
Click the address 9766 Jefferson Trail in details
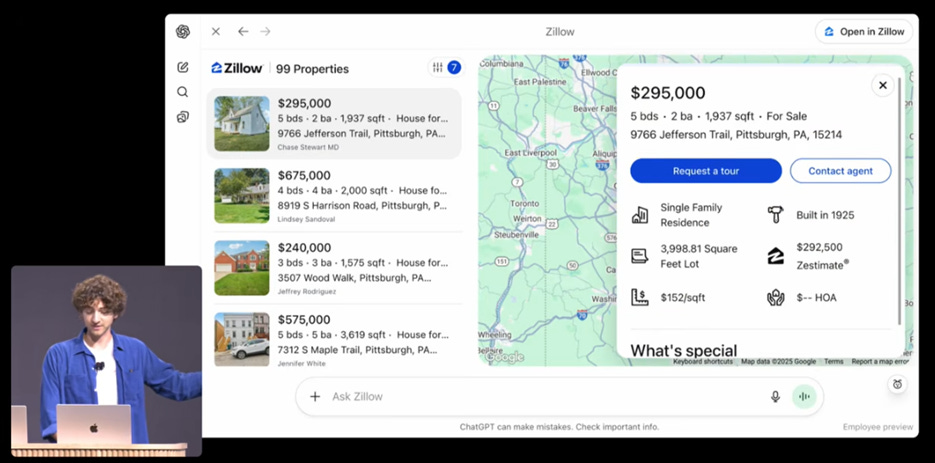point(736,135)
